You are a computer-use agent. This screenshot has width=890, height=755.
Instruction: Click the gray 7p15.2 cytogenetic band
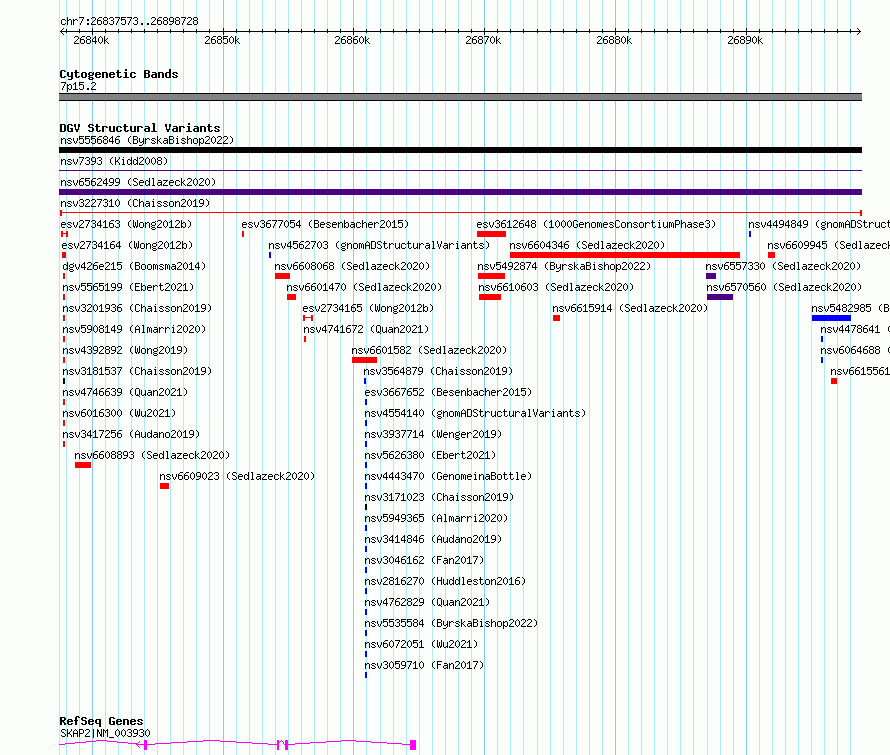tap(460, 97)
